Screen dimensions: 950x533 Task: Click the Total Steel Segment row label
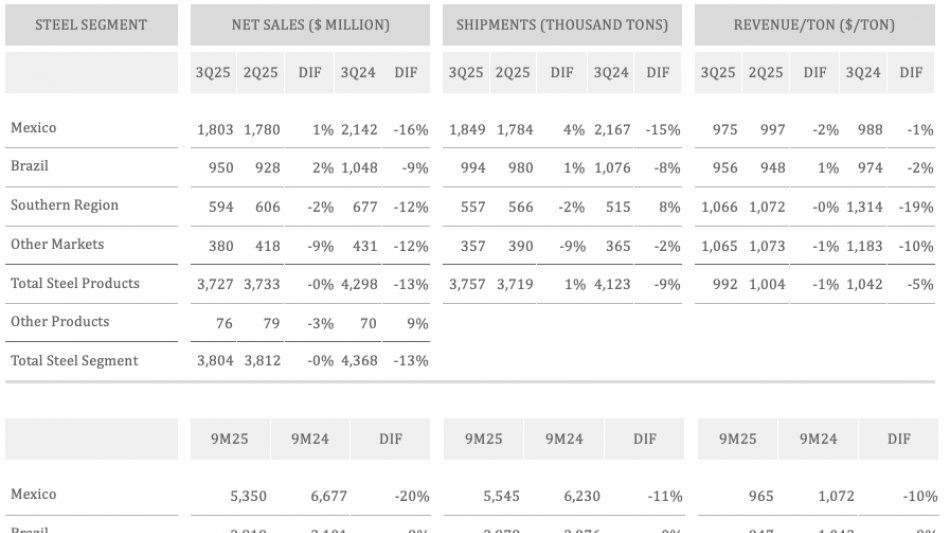(x=74, y=361)
